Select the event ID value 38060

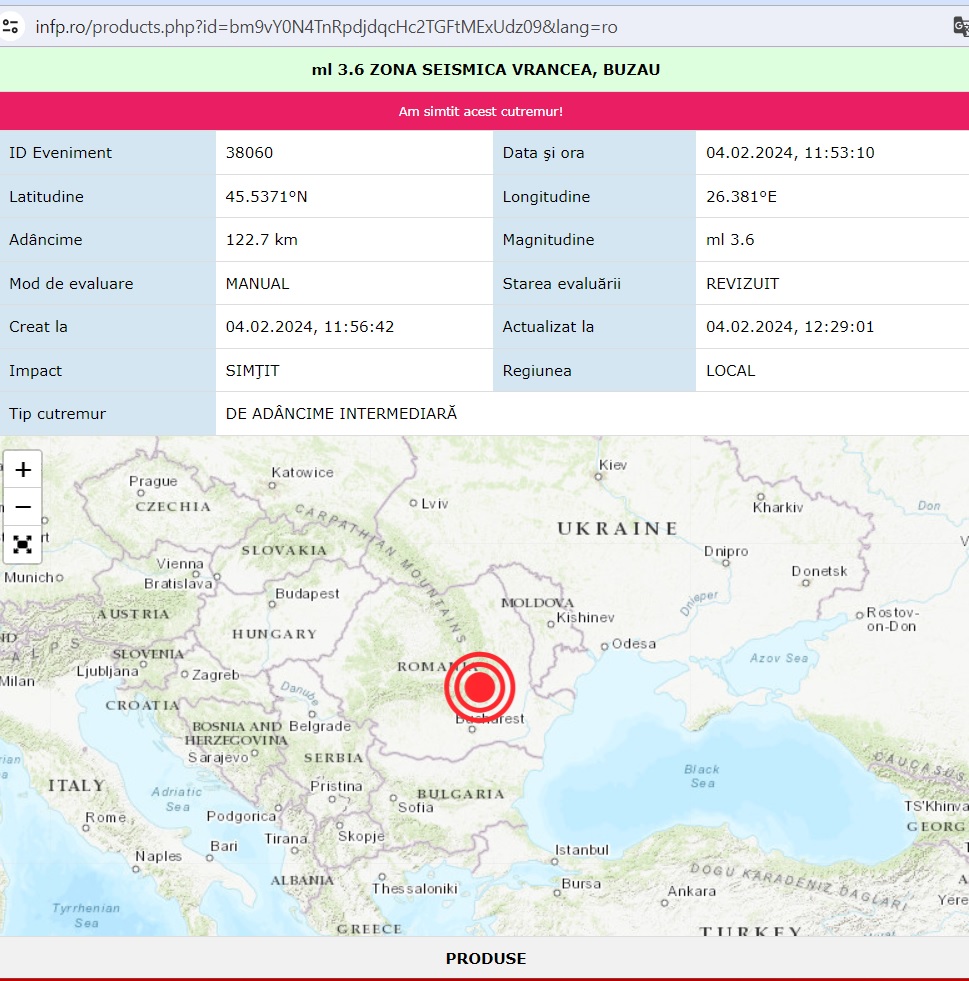[x=249, y=153]
